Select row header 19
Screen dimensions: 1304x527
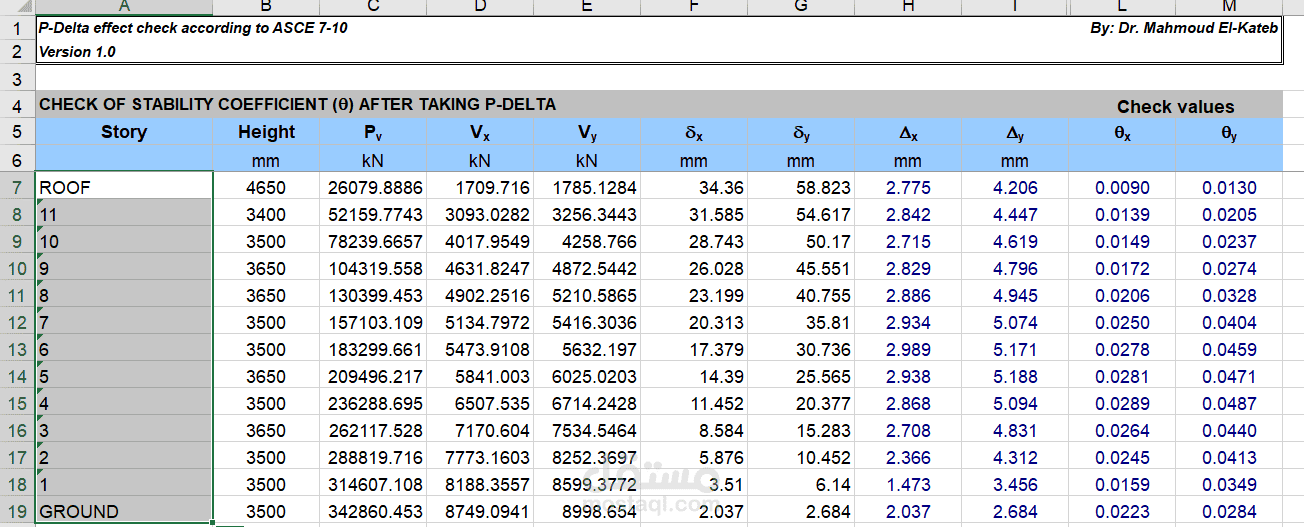pos(17,512)
